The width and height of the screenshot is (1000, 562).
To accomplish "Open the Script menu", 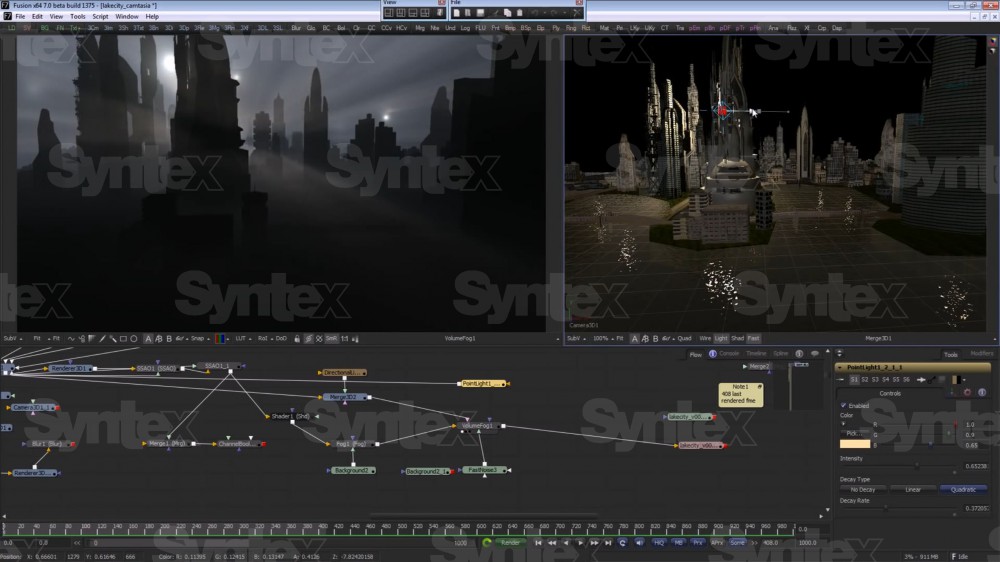I will click(100, 17).
